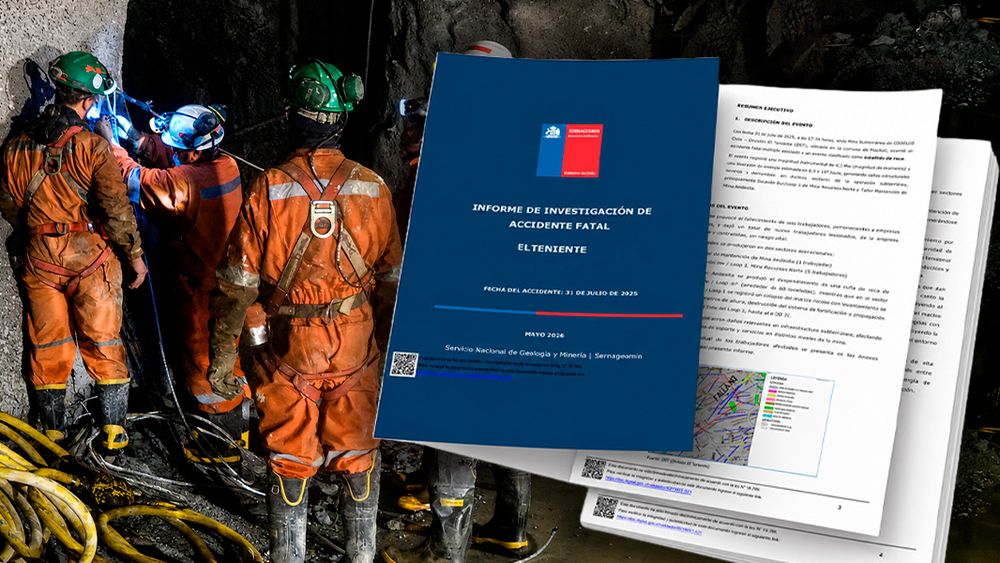Viewport: 1000px width, 563px height.
Task: Click the Sernageomin logo on the blue cover
Action: [570, 150]
